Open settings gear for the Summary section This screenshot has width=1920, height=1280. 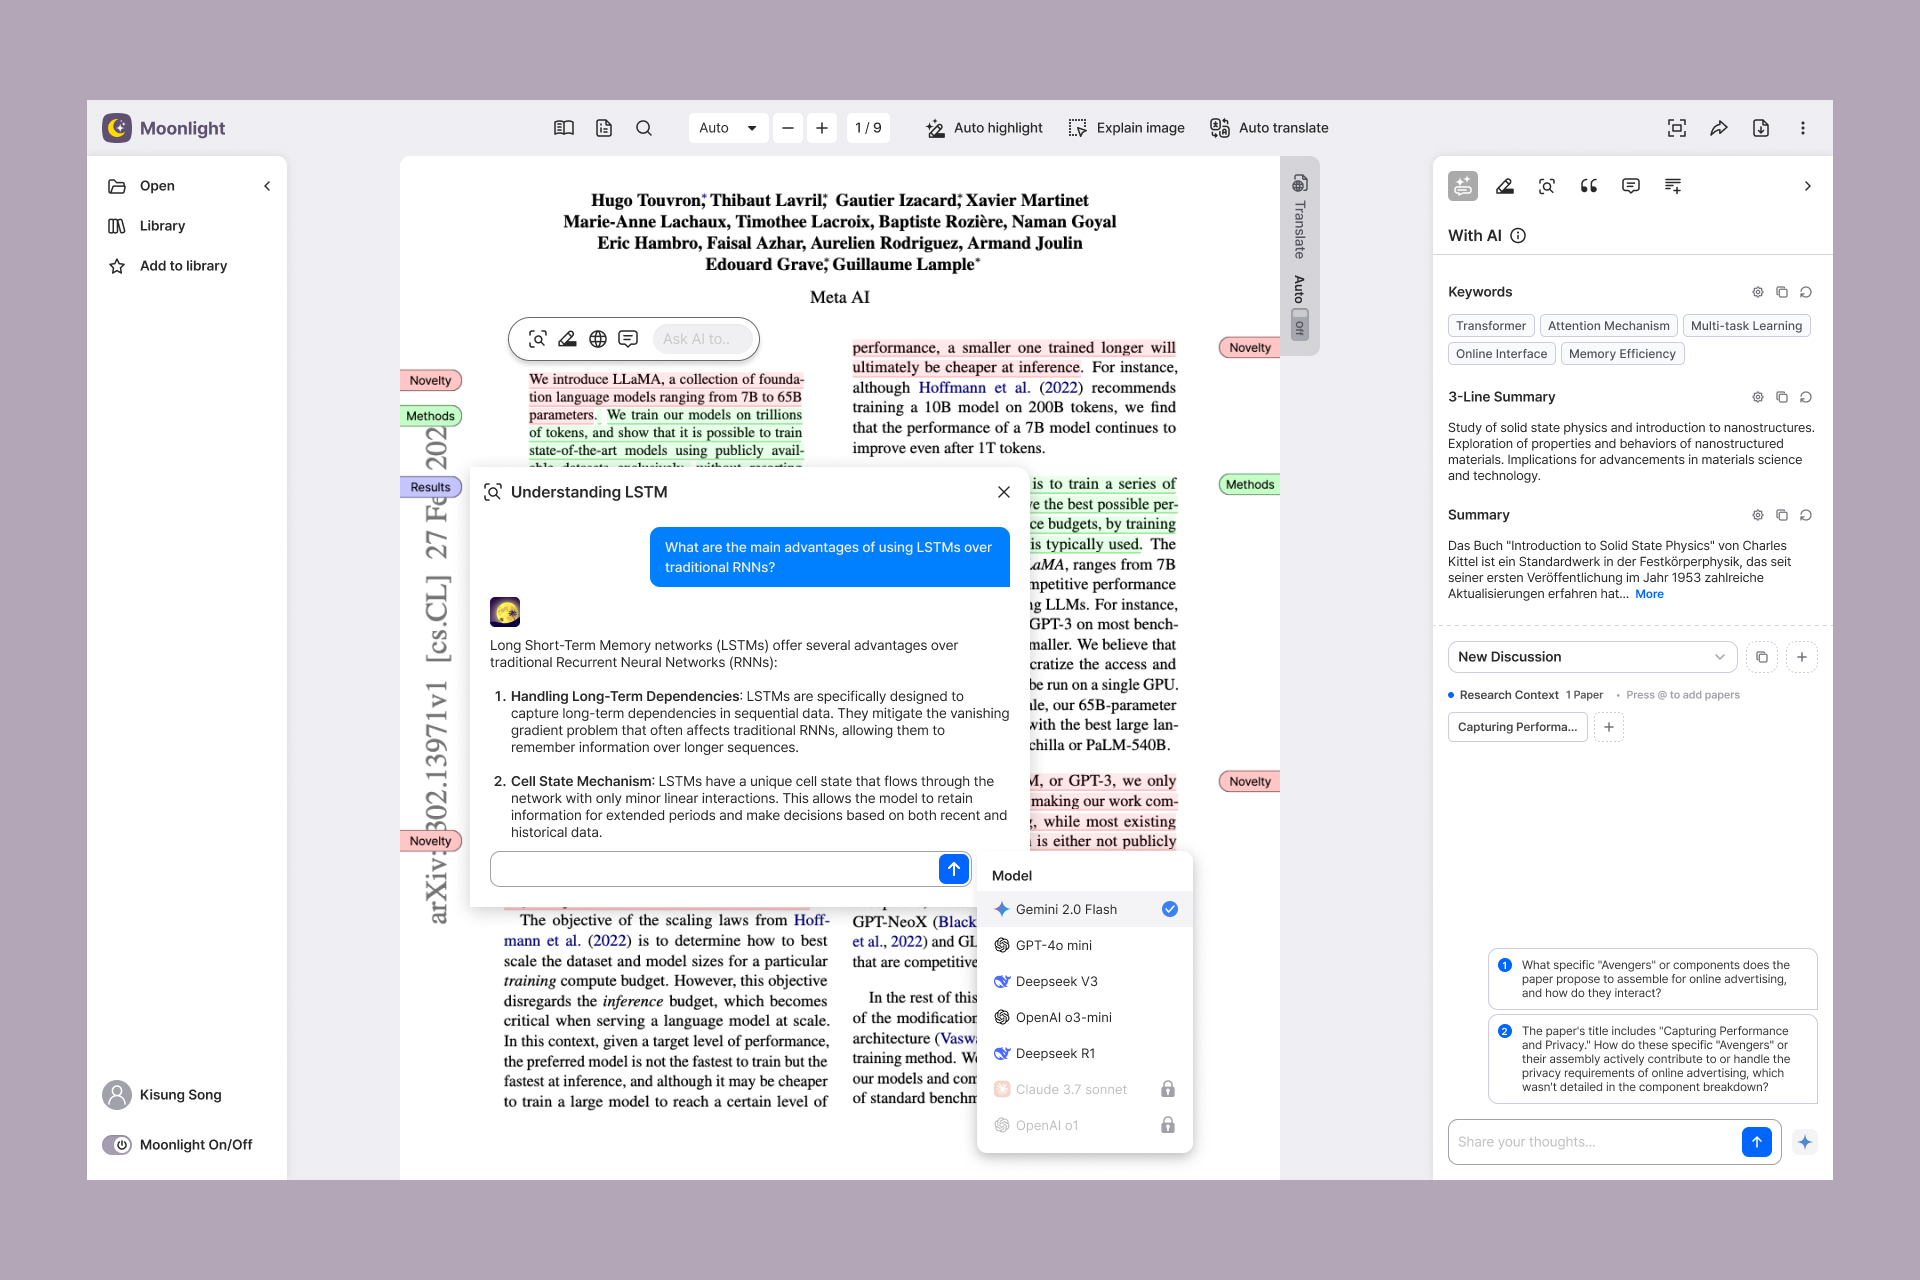click(x=1758, y=515)
